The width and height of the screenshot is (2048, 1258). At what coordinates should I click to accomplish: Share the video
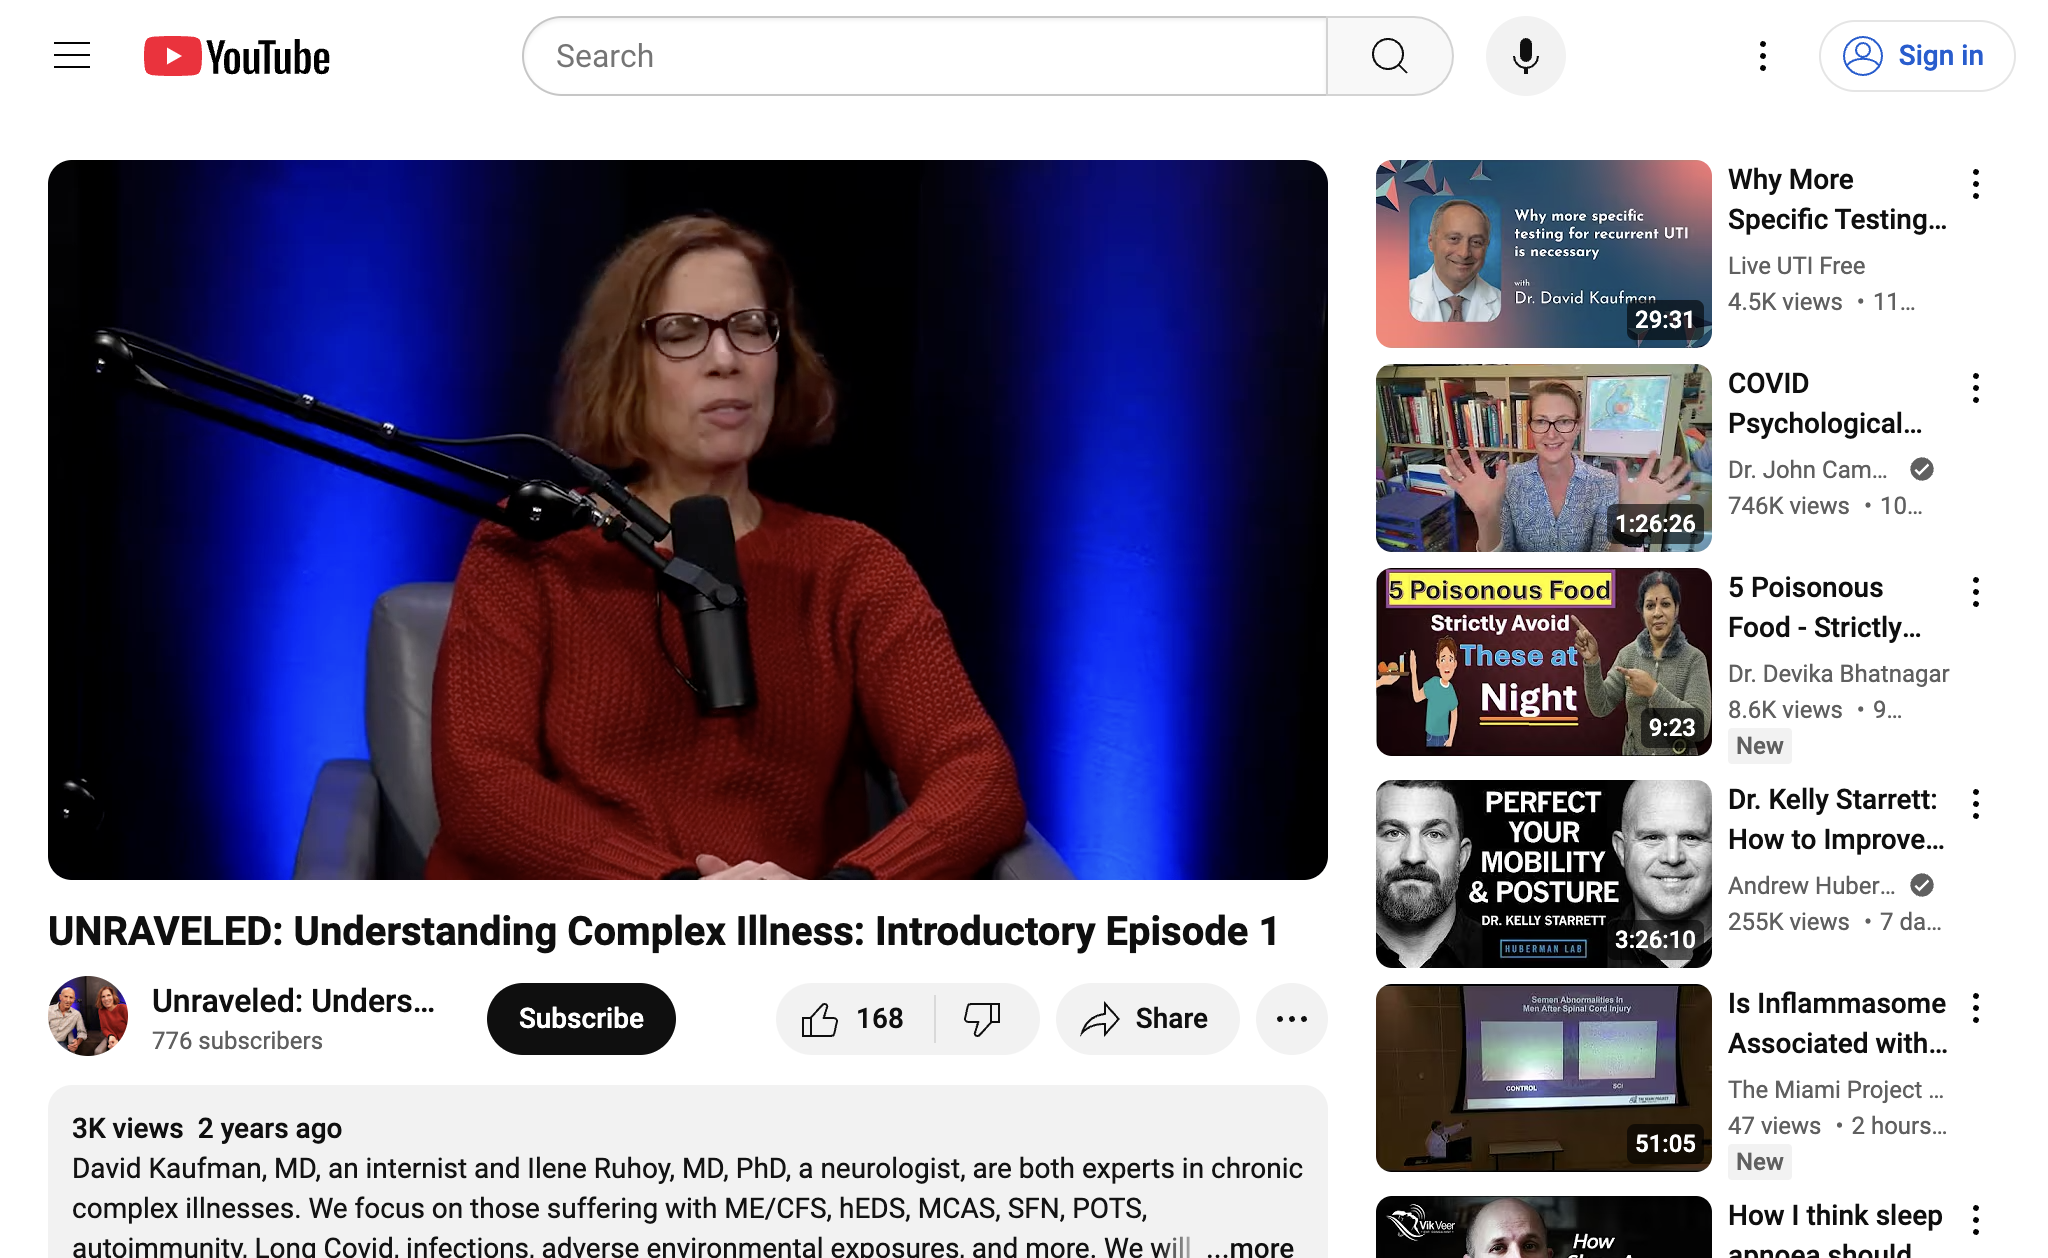[1146, 1019]
